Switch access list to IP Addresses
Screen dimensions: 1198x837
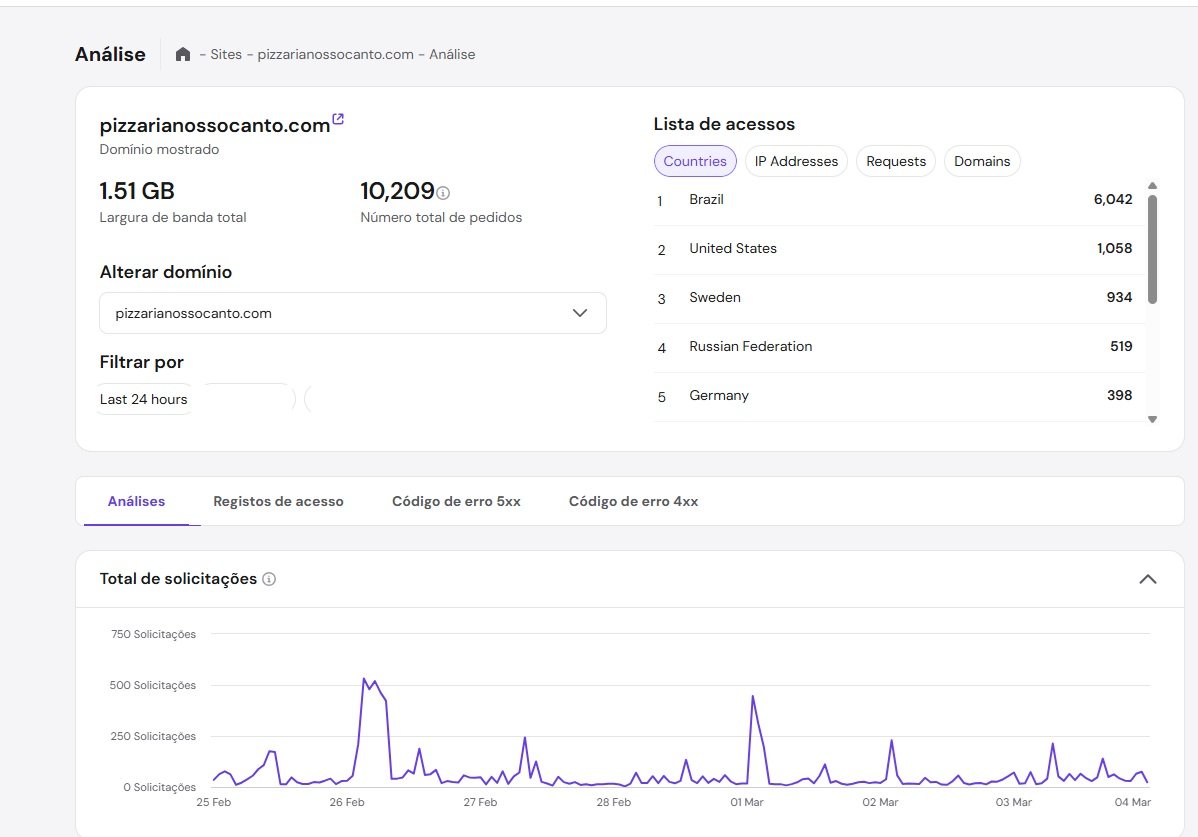tap(796, 161)
